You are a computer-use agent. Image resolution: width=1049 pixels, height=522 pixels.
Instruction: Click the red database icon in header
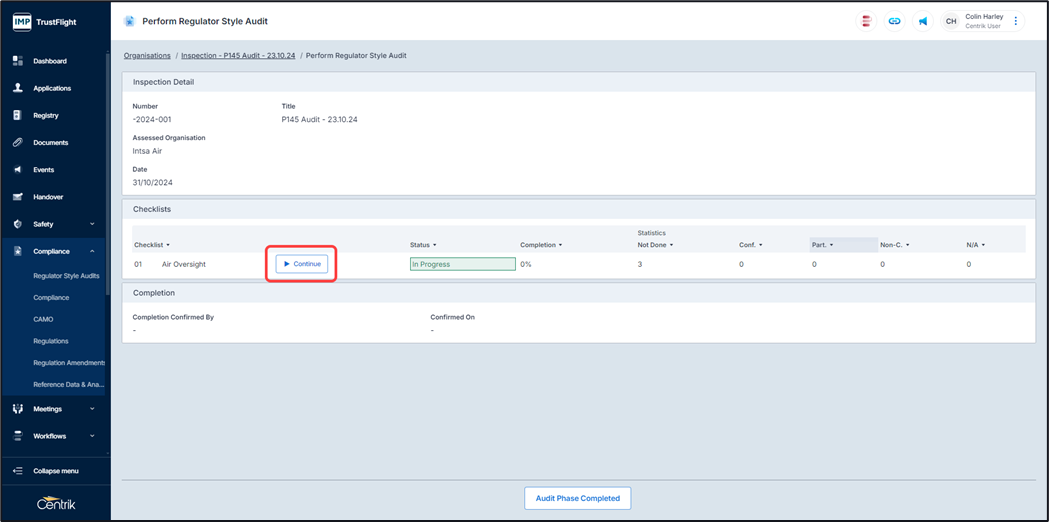pos(866,21)
